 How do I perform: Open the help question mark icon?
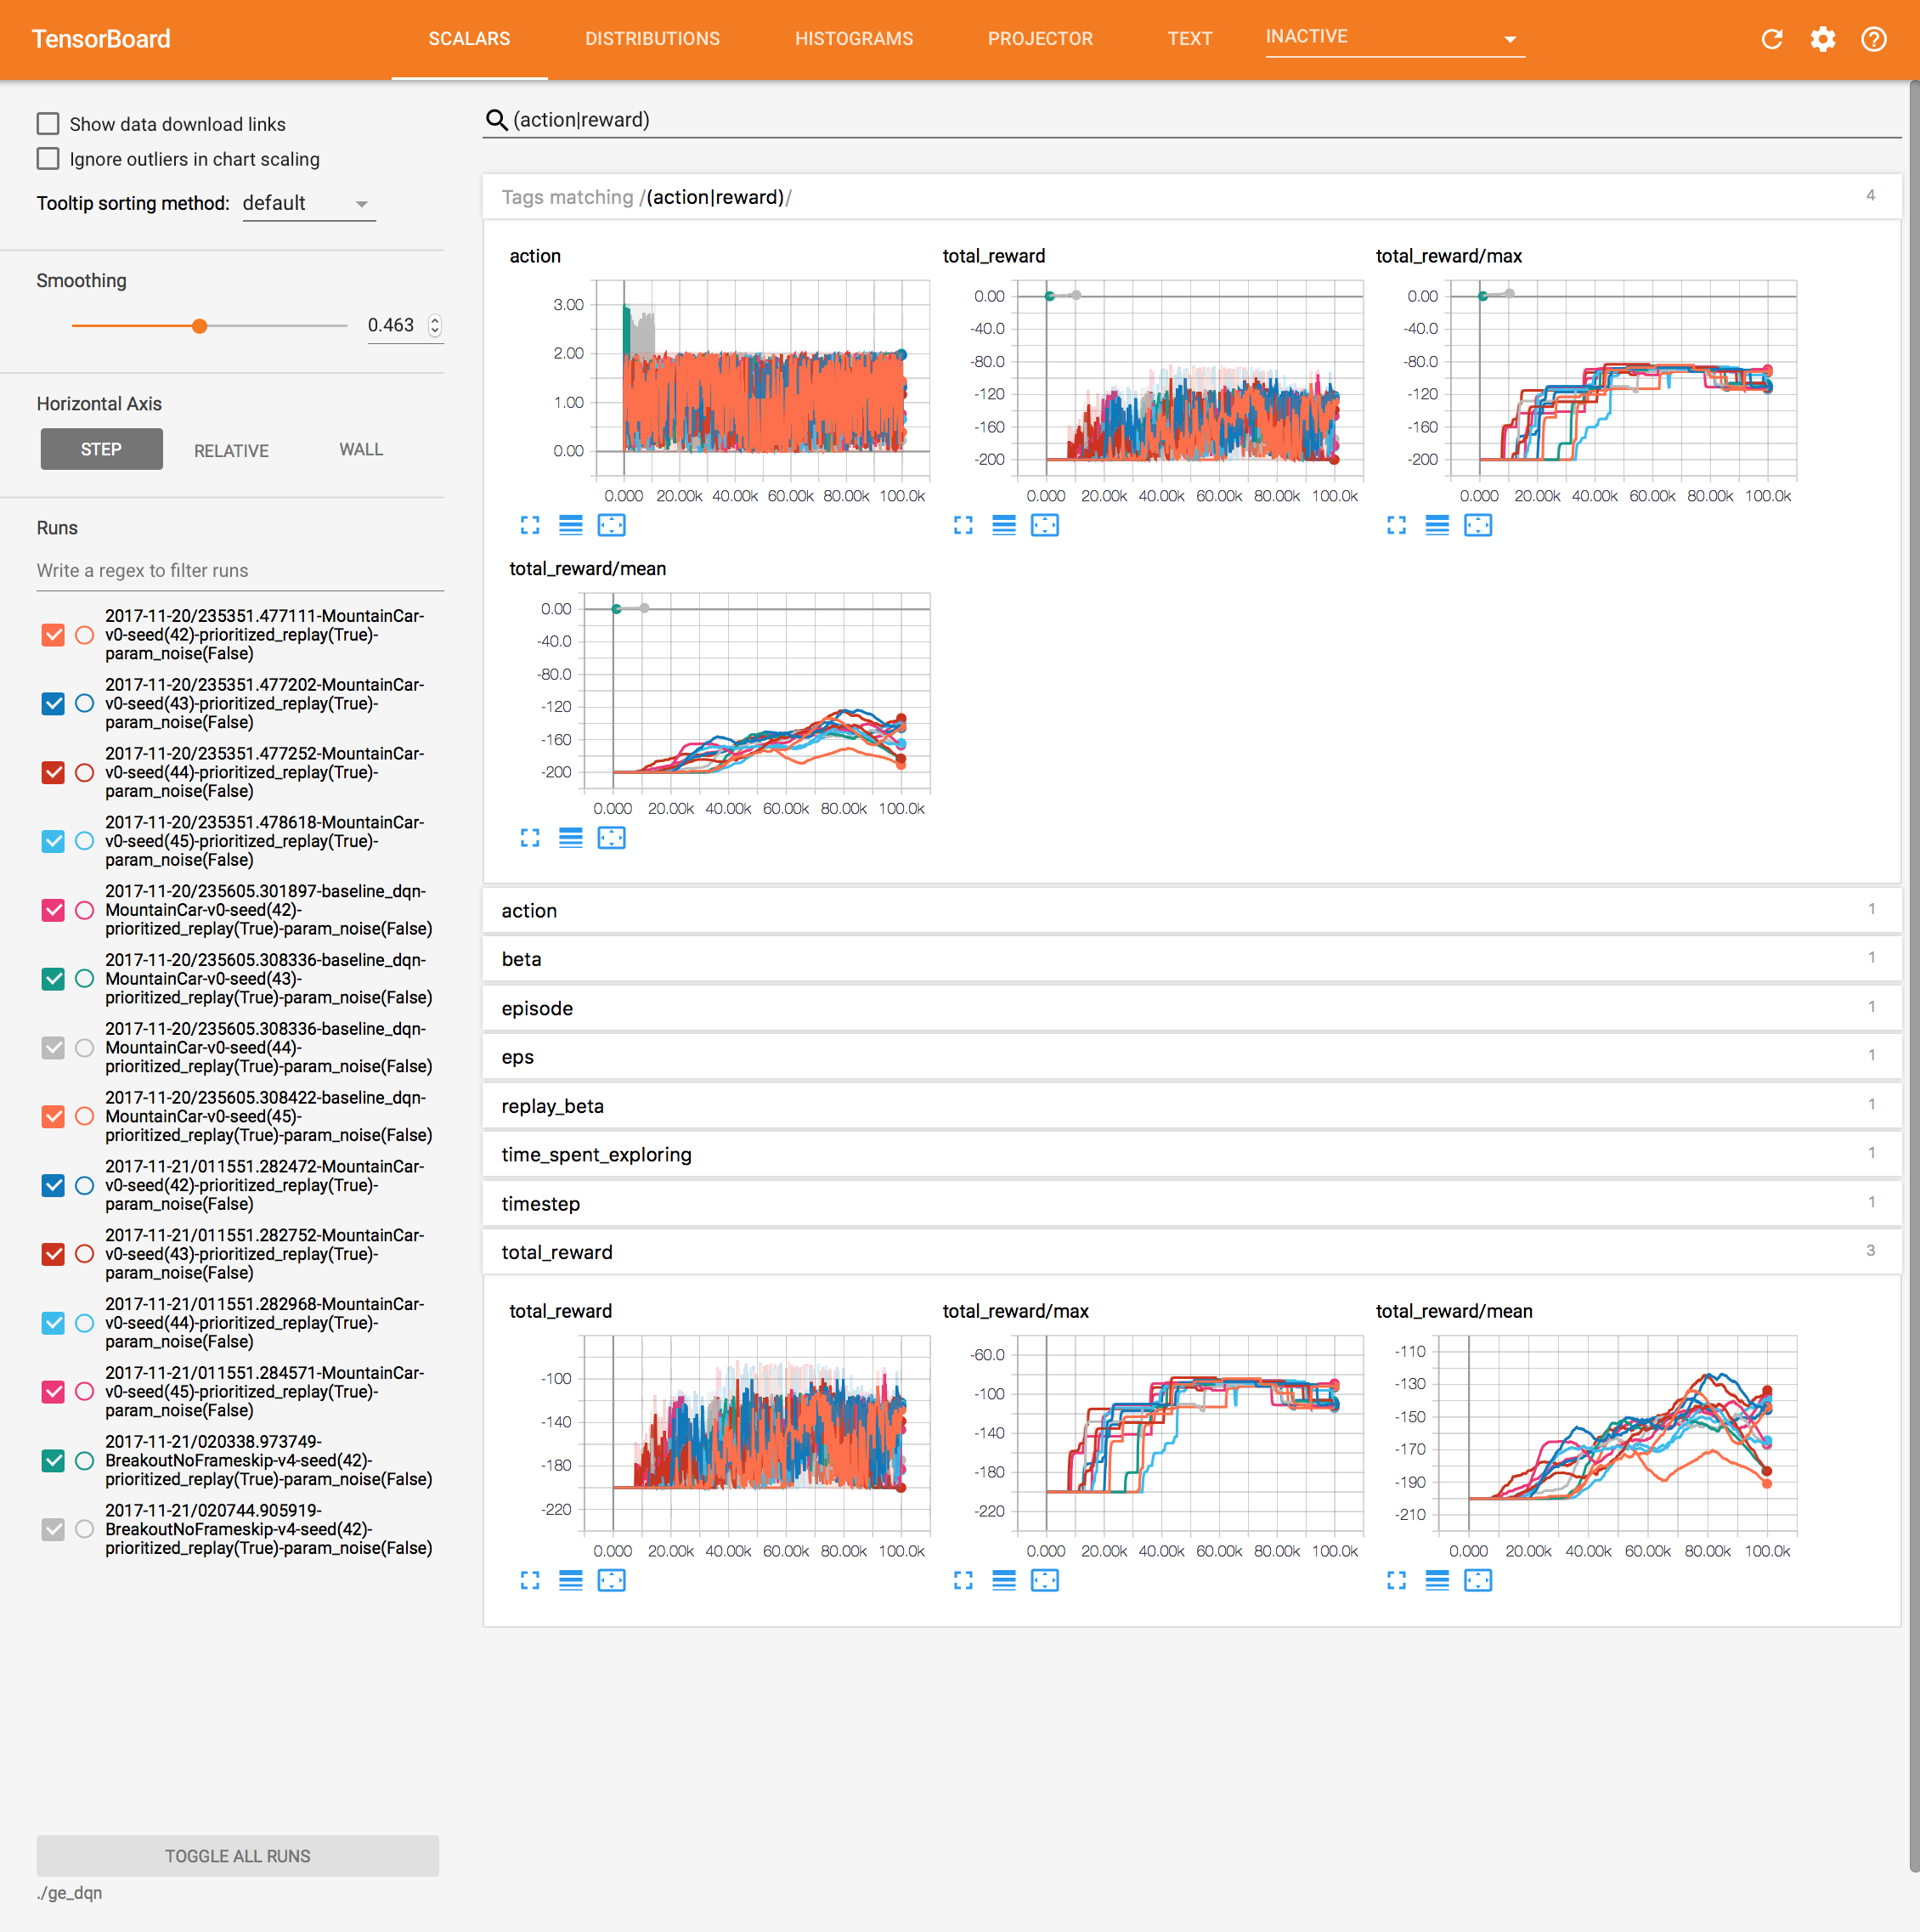(1873, 39)
